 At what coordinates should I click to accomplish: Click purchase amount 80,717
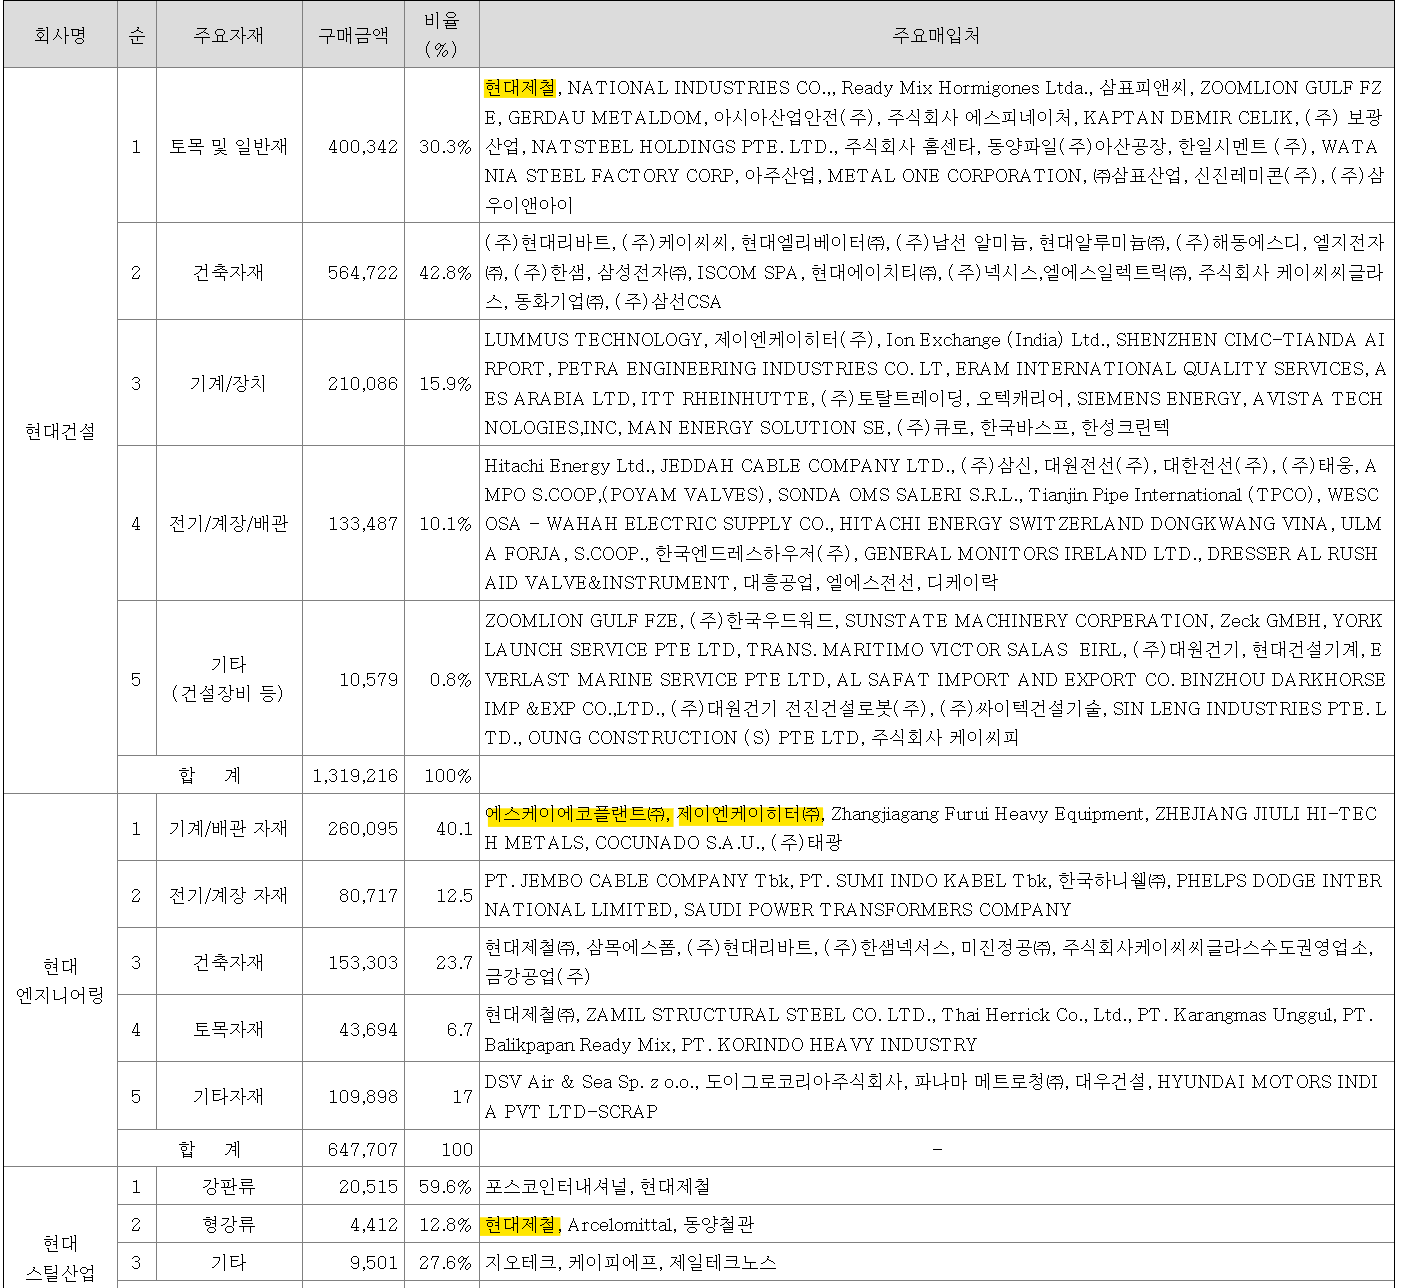(368, 895)
